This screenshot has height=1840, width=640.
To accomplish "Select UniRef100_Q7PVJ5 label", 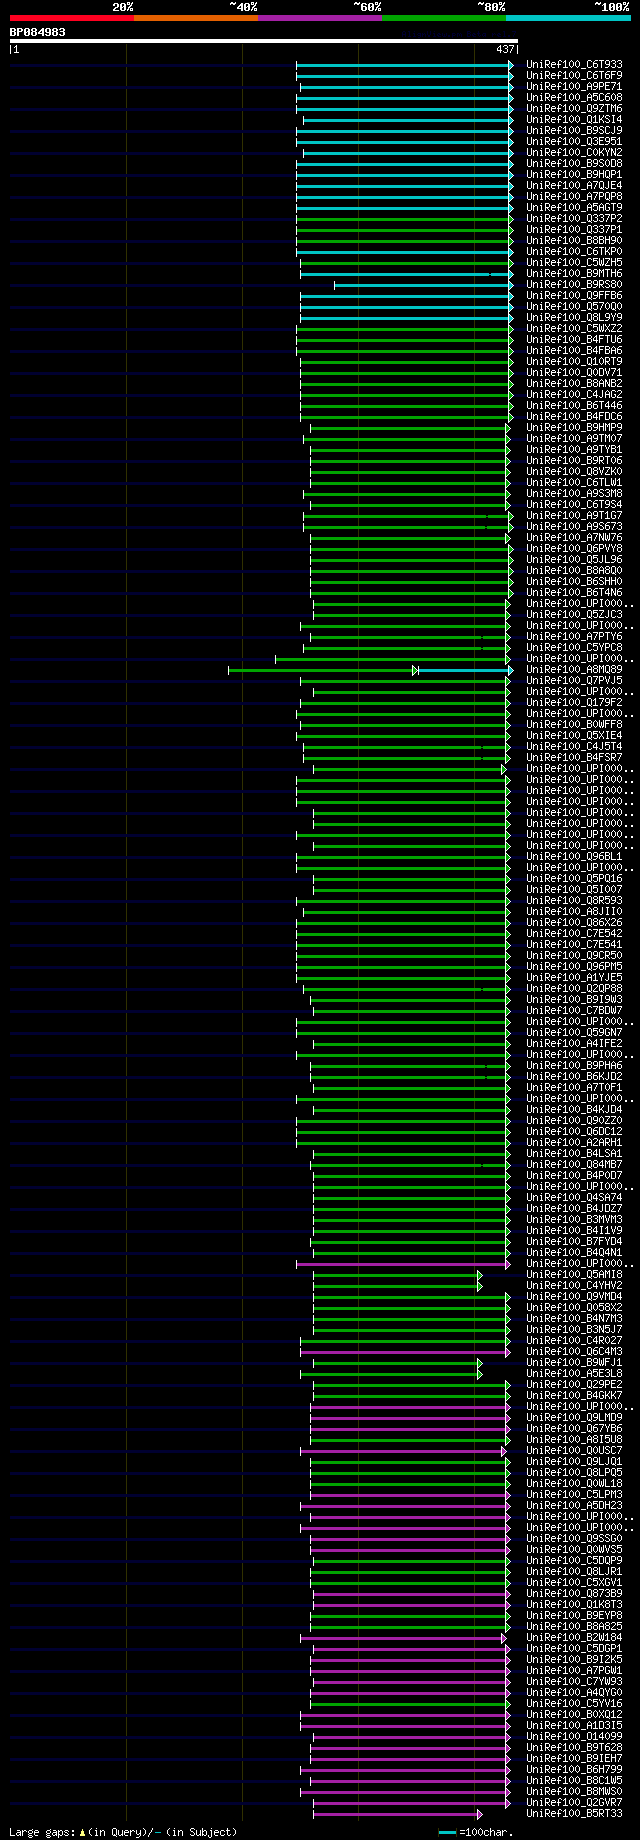I will (574, 681).
